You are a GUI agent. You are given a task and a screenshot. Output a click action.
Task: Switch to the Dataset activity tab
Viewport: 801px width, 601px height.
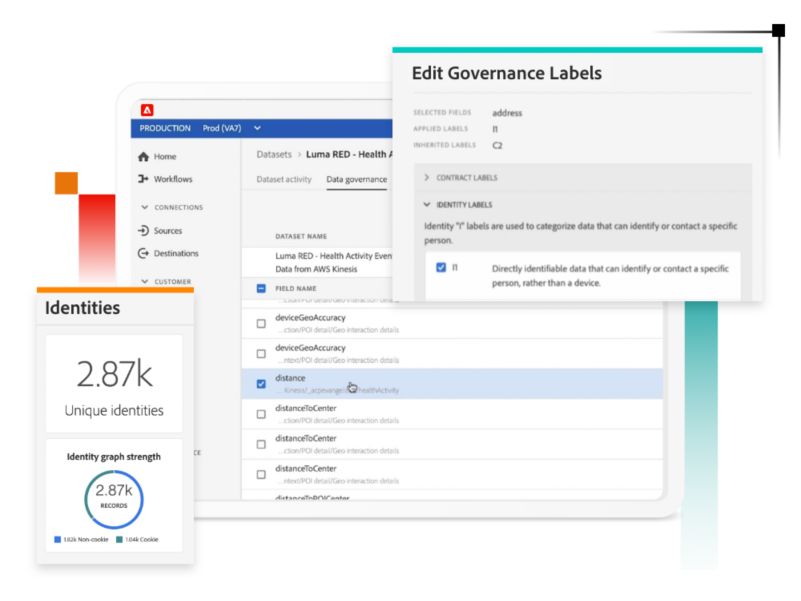pyautogui.click(x=284, y=179)
